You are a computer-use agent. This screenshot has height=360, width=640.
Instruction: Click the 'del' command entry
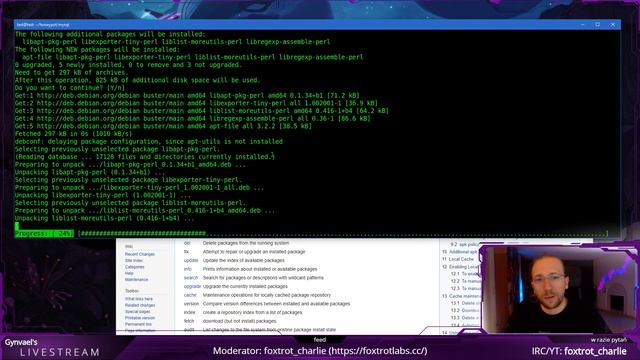tap(187, 243)
